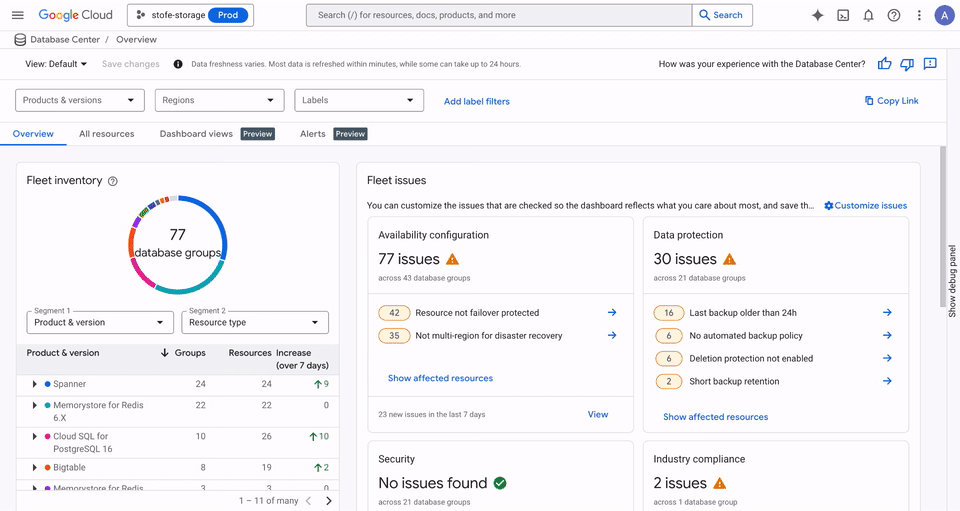Open the Segment 2 Resource type dropdown
The width and height of the screenshot is (960, 511).
tap(256, 323)
